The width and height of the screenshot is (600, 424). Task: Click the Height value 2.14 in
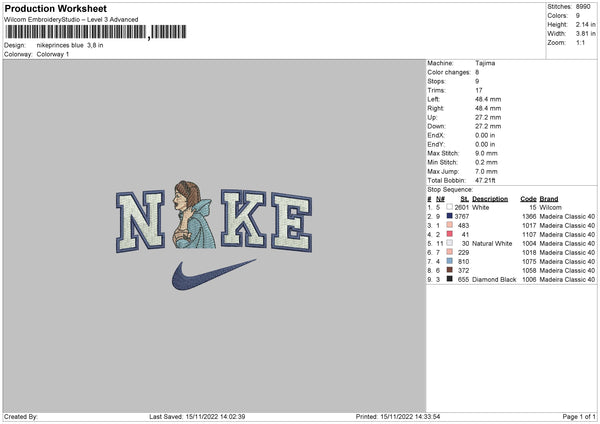(585, 24)
